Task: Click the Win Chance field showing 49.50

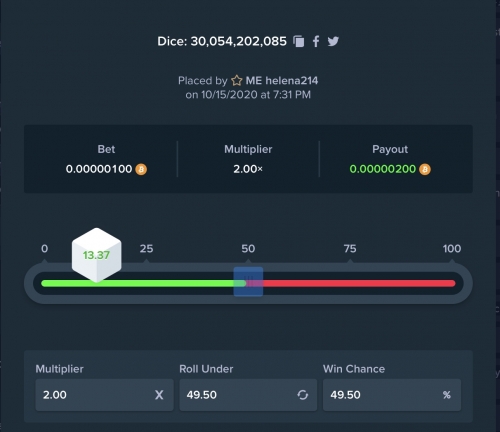Action: [x=392, y=395]
